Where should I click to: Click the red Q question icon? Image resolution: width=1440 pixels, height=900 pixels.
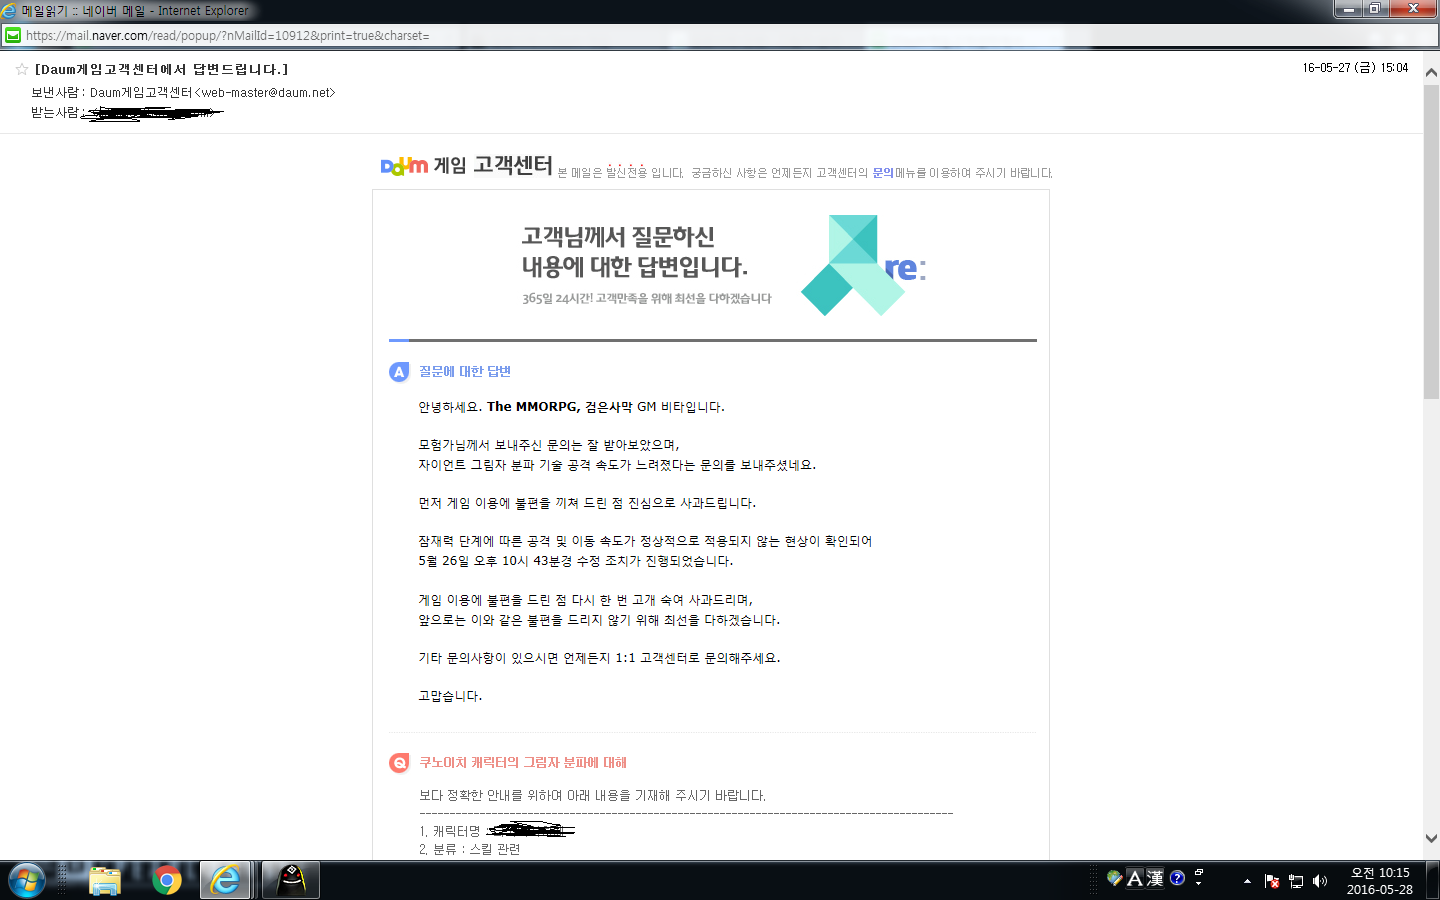click(x=399, y=763)
